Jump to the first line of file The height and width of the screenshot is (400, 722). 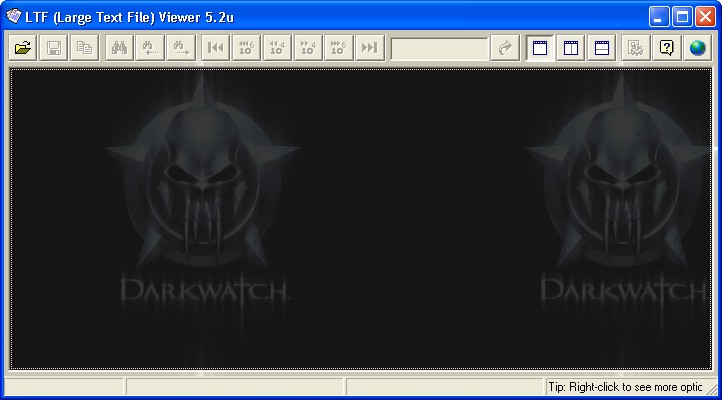coord(215,47)
